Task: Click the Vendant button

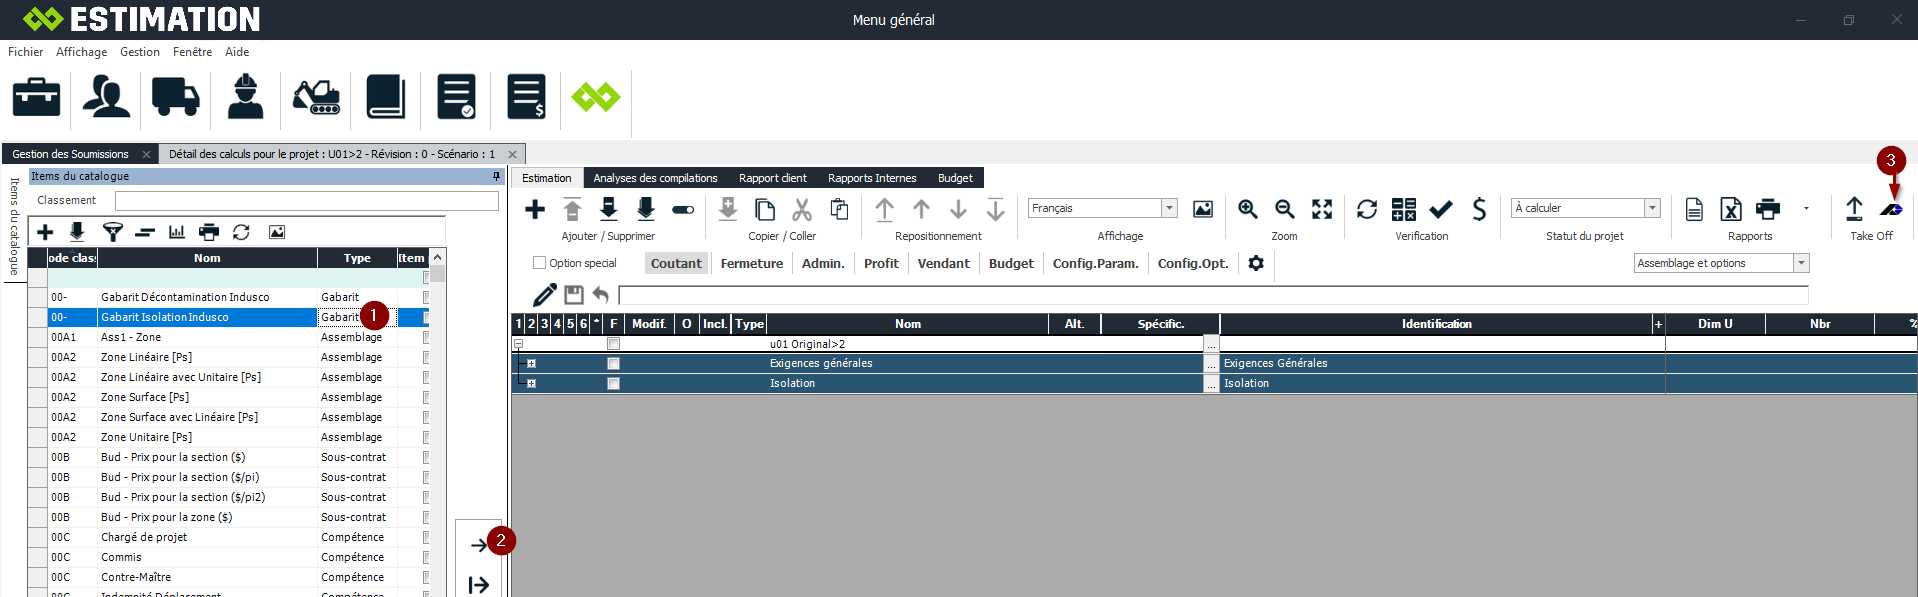Action: point(943,263)
